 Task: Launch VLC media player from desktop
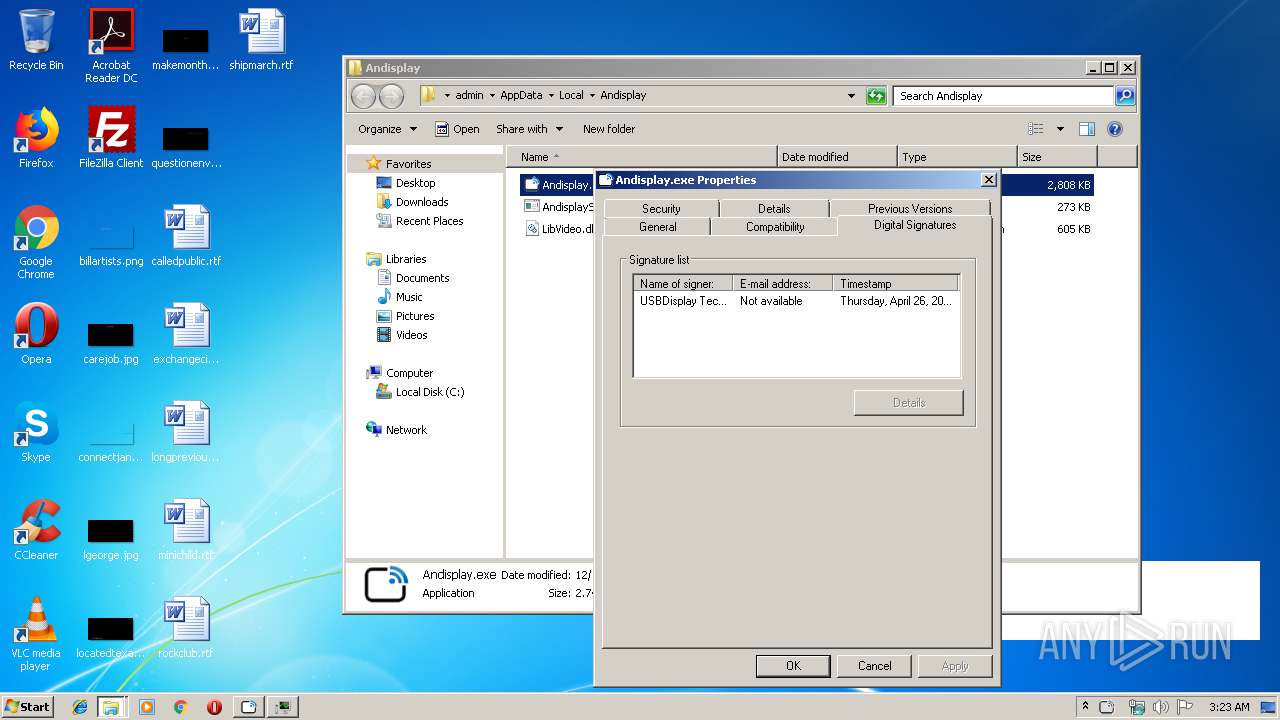coord(36,626)
